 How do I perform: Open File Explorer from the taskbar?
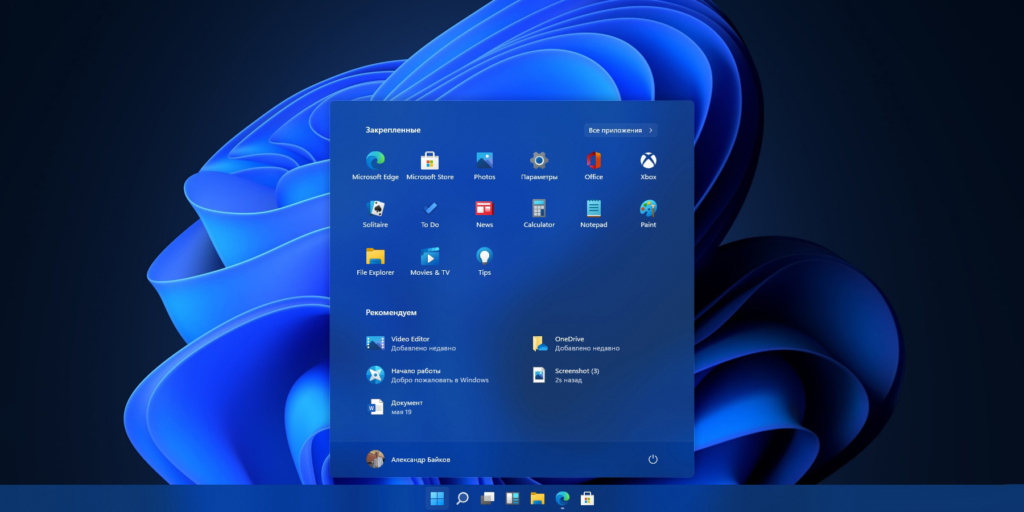click(x=537, y=498)
